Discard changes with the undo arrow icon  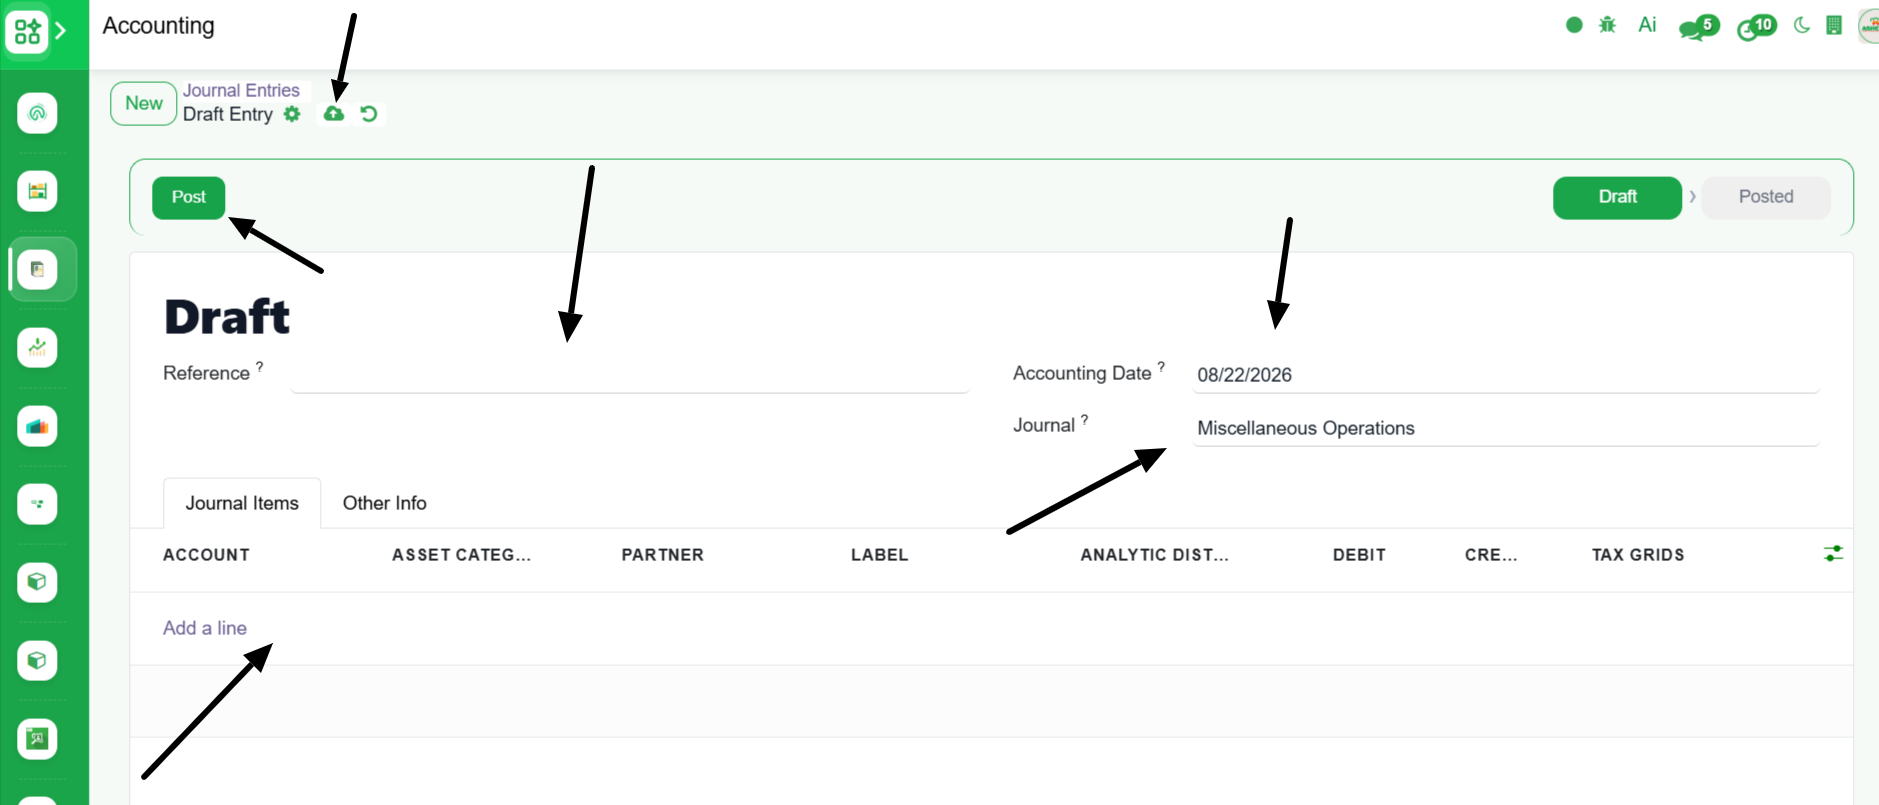pyautogui.click(x=369, y=114)
